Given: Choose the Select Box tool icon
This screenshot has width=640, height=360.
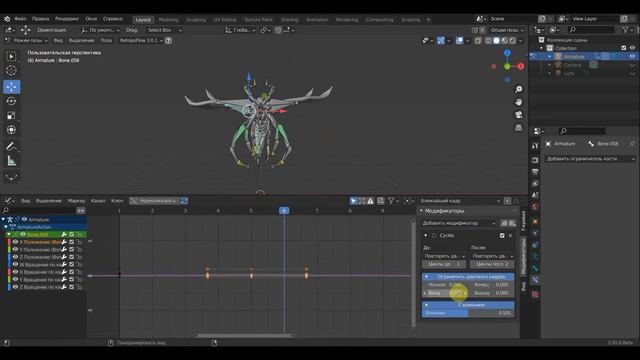Looking at the screenshot, I should [11, 56].
